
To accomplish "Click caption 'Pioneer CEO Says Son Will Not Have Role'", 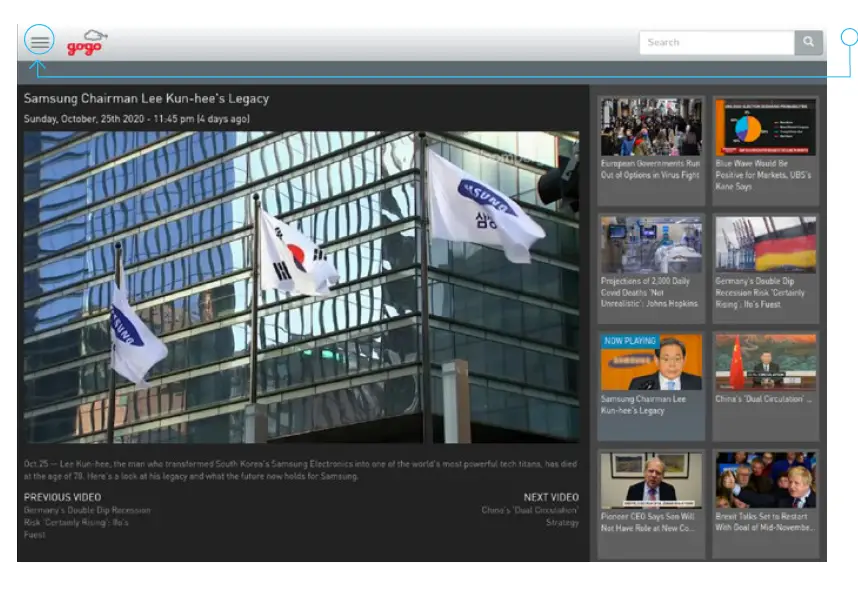I will [648, 522].
